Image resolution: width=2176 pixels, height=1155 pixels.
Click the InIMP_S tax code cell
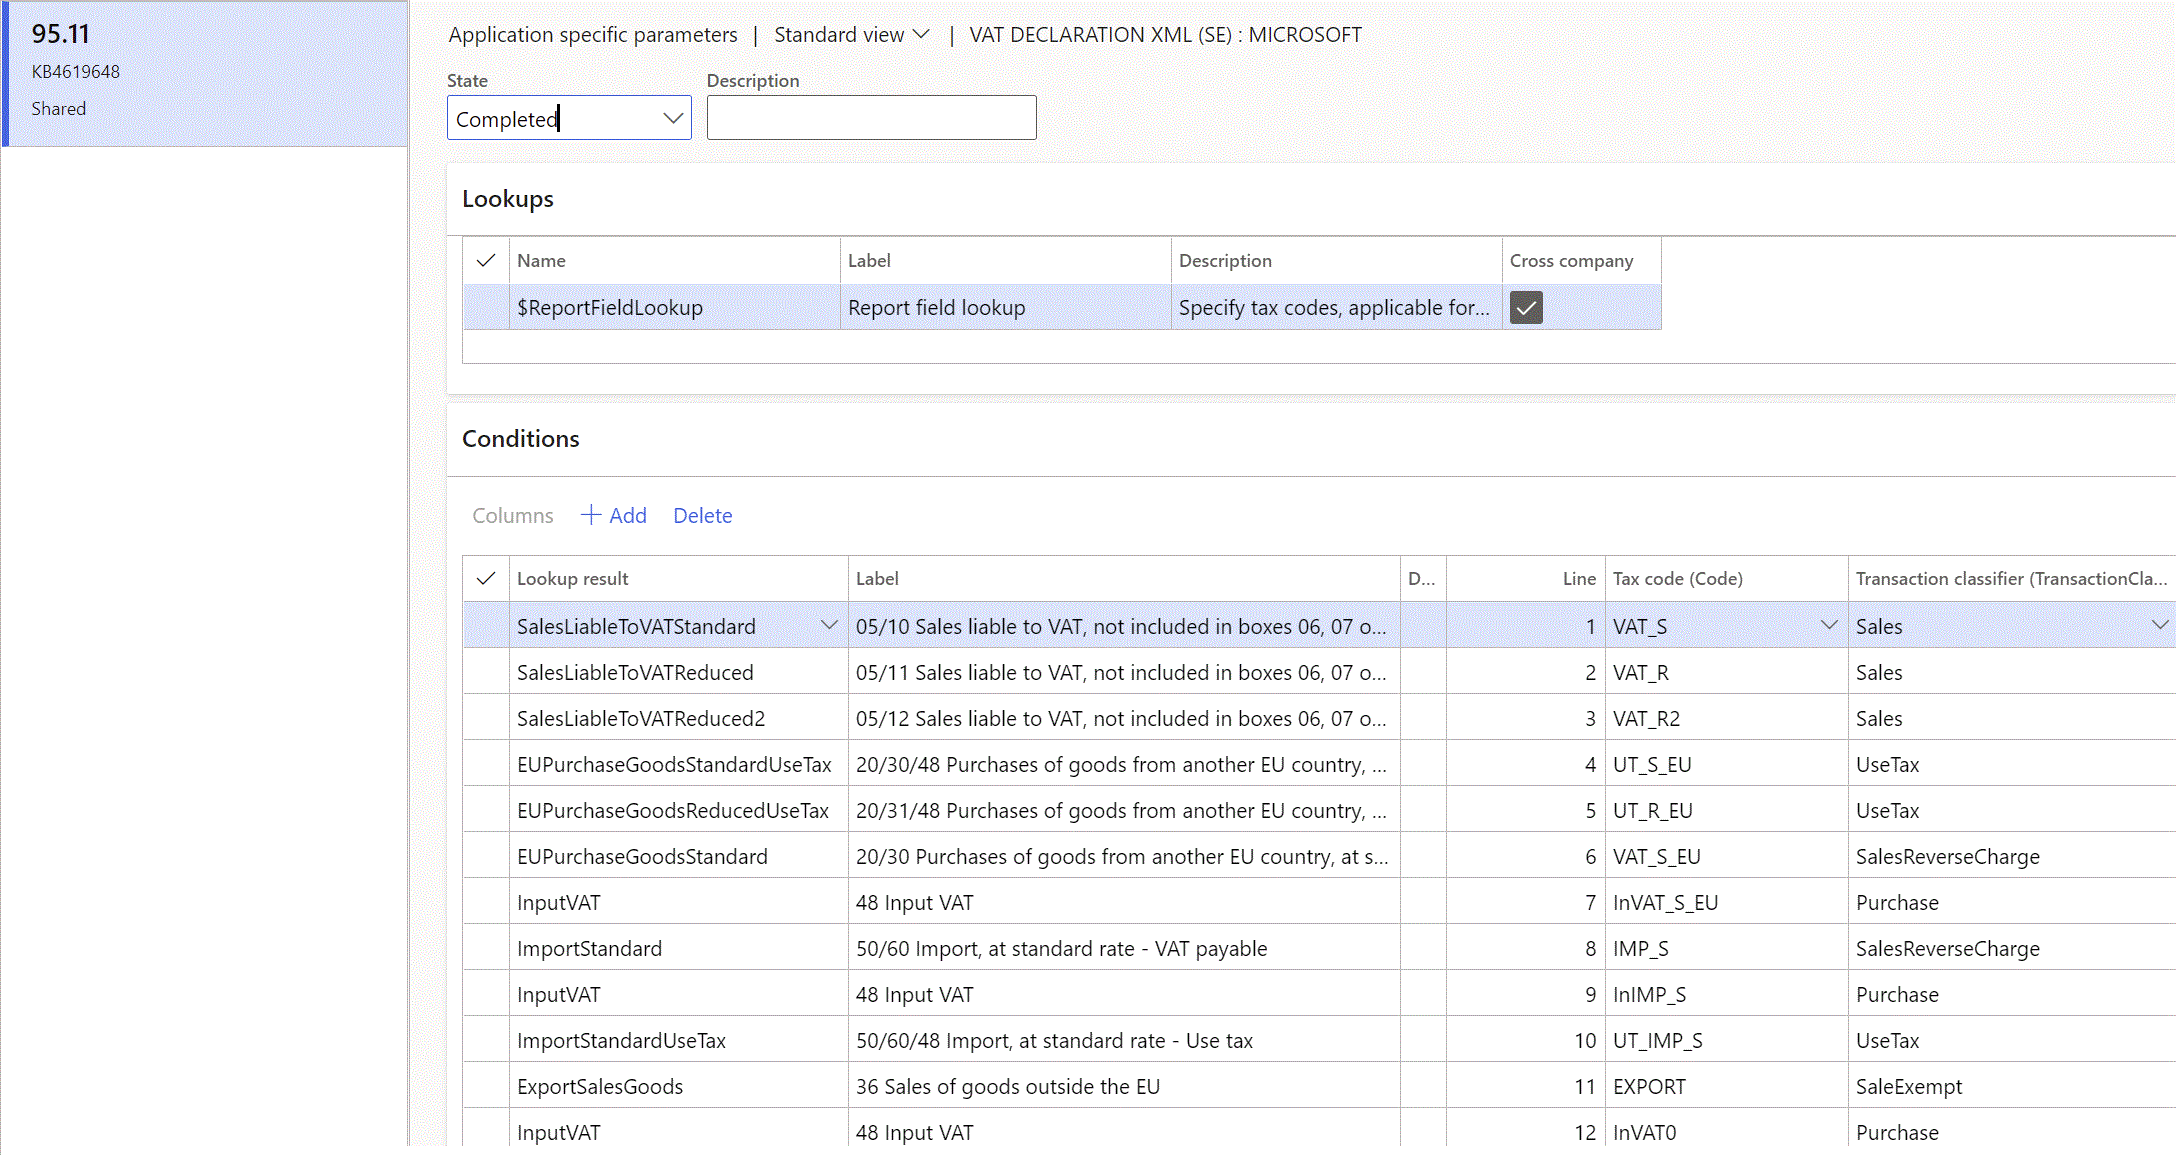1725,995
